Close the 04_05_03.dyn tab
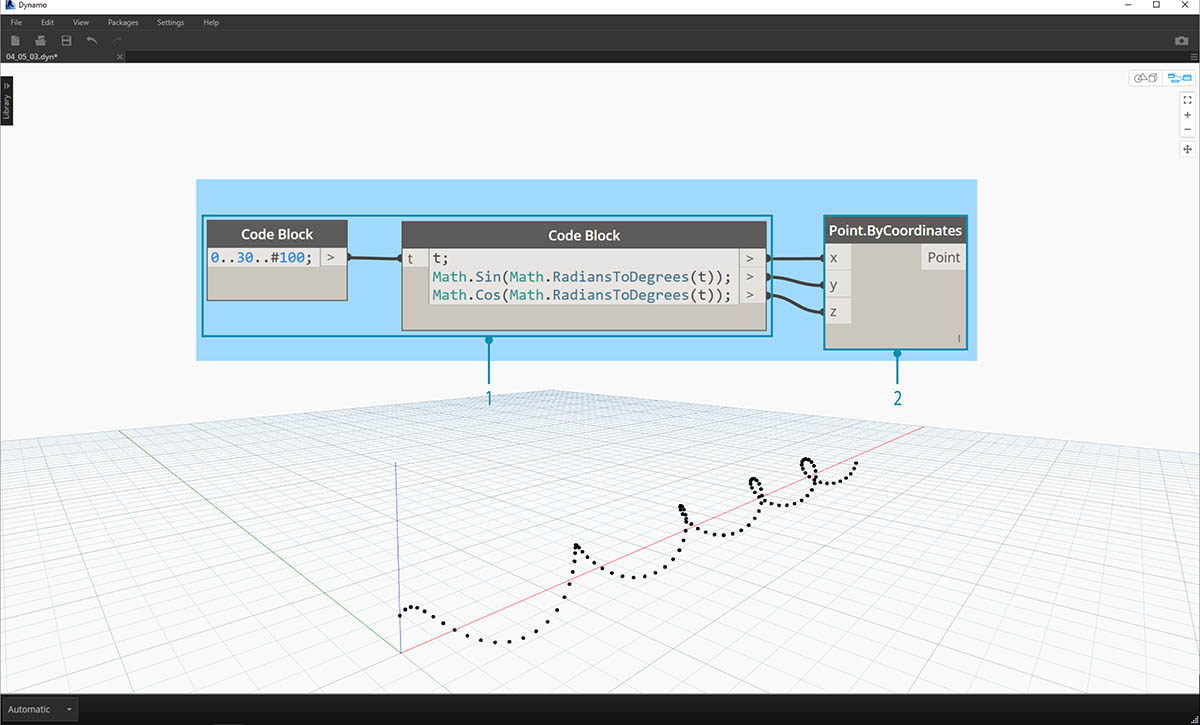Screen dimensions: 1200x725 coord(120,57)
